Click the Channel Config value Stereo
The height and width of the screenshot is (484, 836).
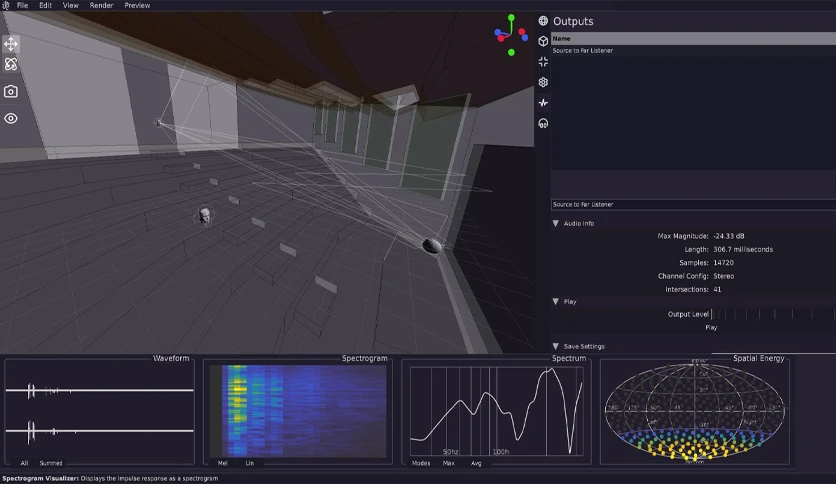click(x=724, y=276)
